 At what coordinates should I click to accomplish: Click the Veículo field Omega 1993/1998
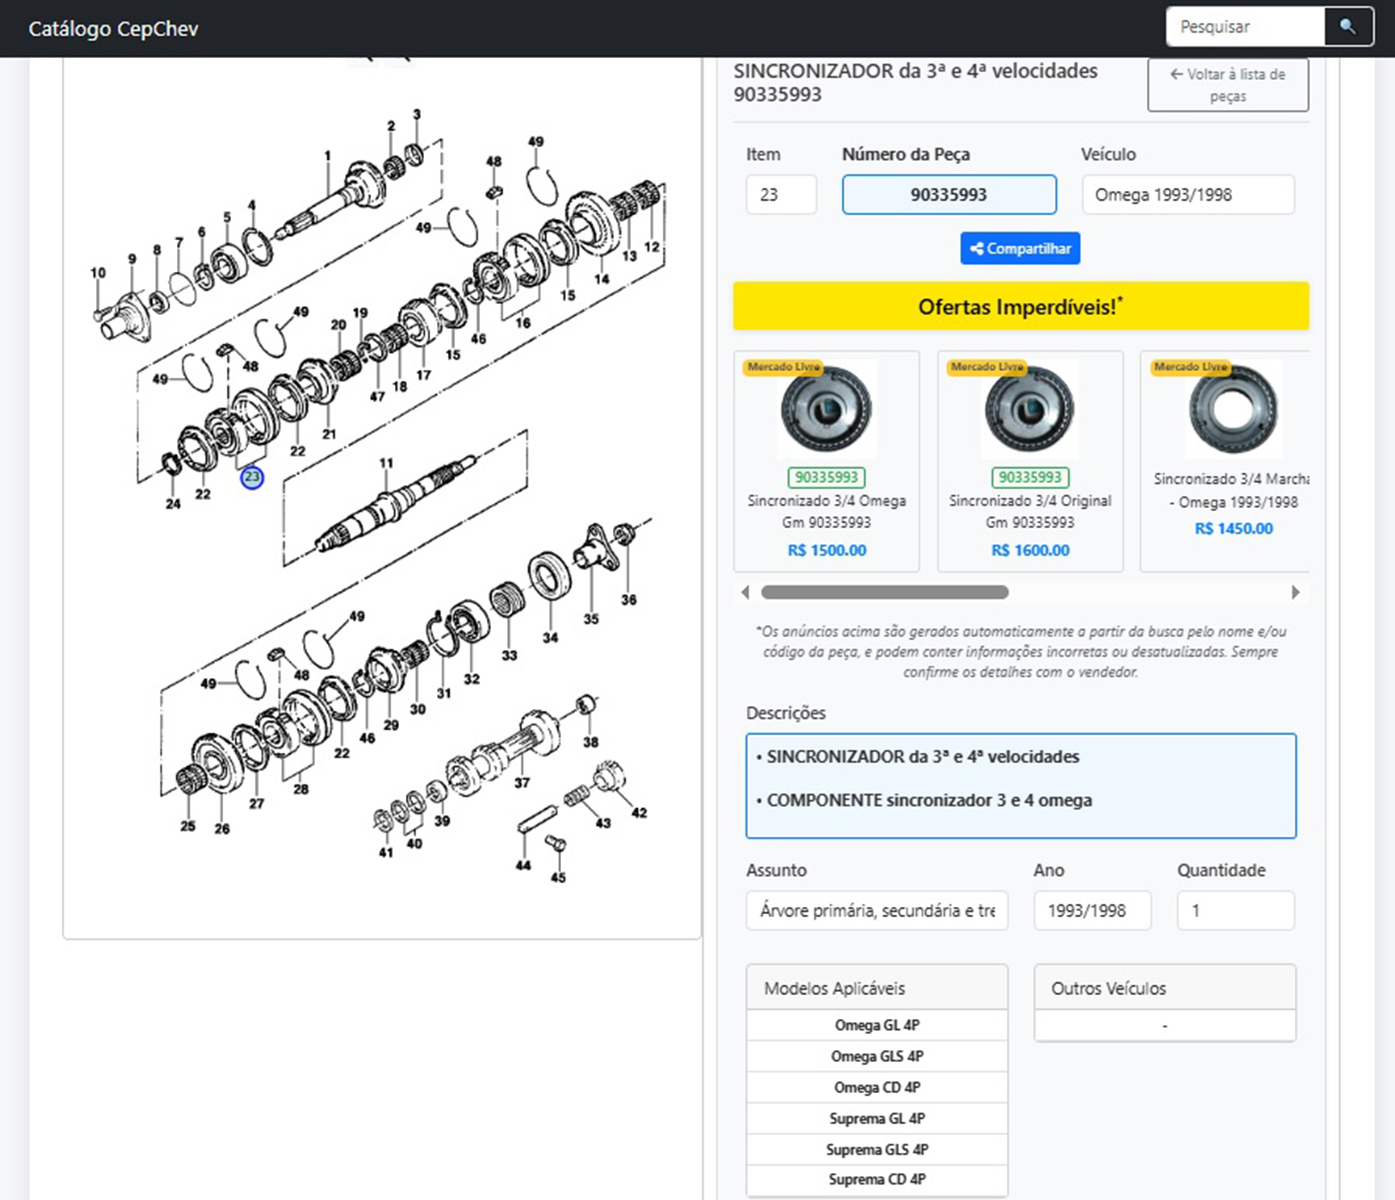[1187, 195]
